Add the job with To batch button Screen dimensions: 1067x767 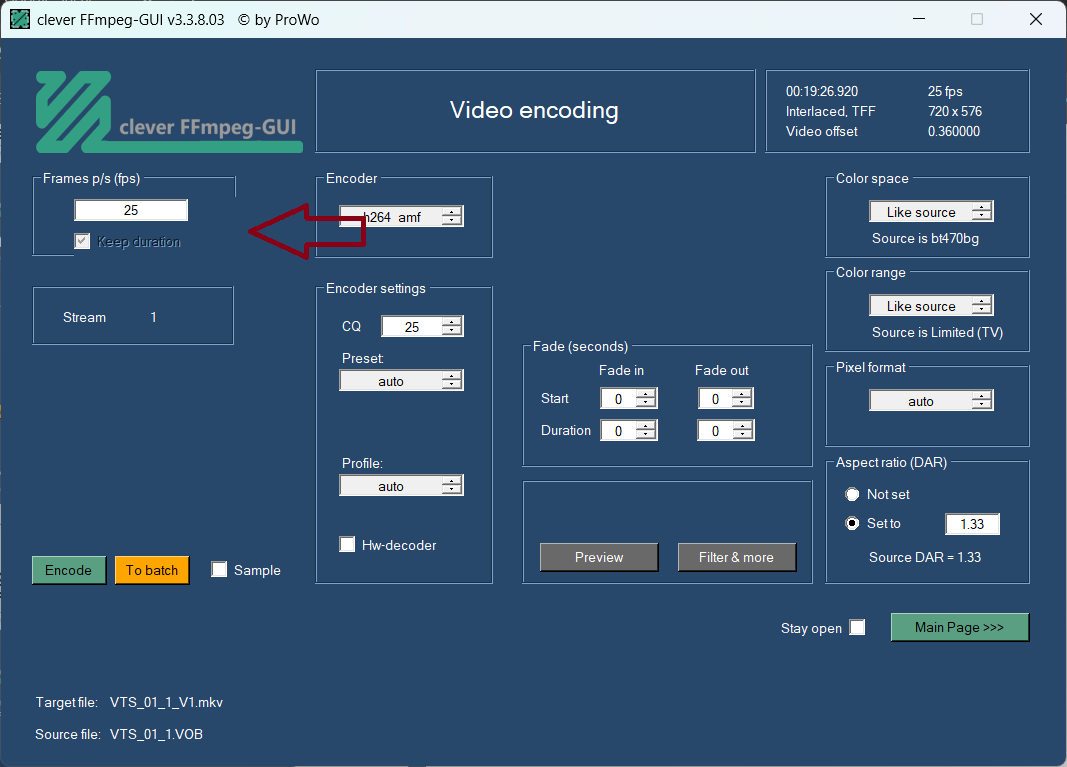coord(152,570)
